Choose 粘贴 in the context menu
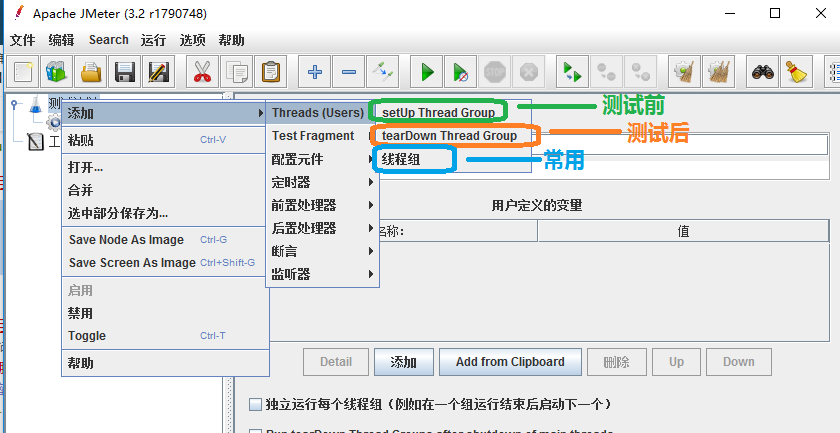 165,140
